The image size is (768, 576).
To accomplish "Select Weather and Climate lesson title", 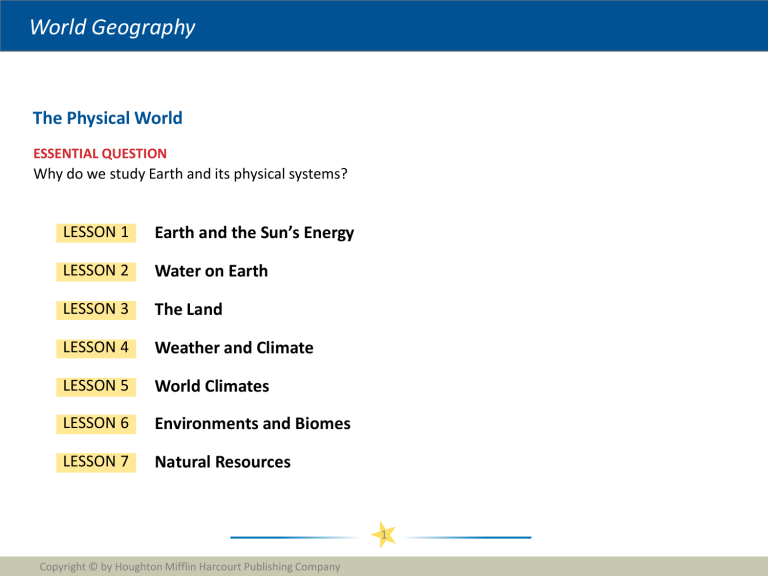I will (233, 348).
